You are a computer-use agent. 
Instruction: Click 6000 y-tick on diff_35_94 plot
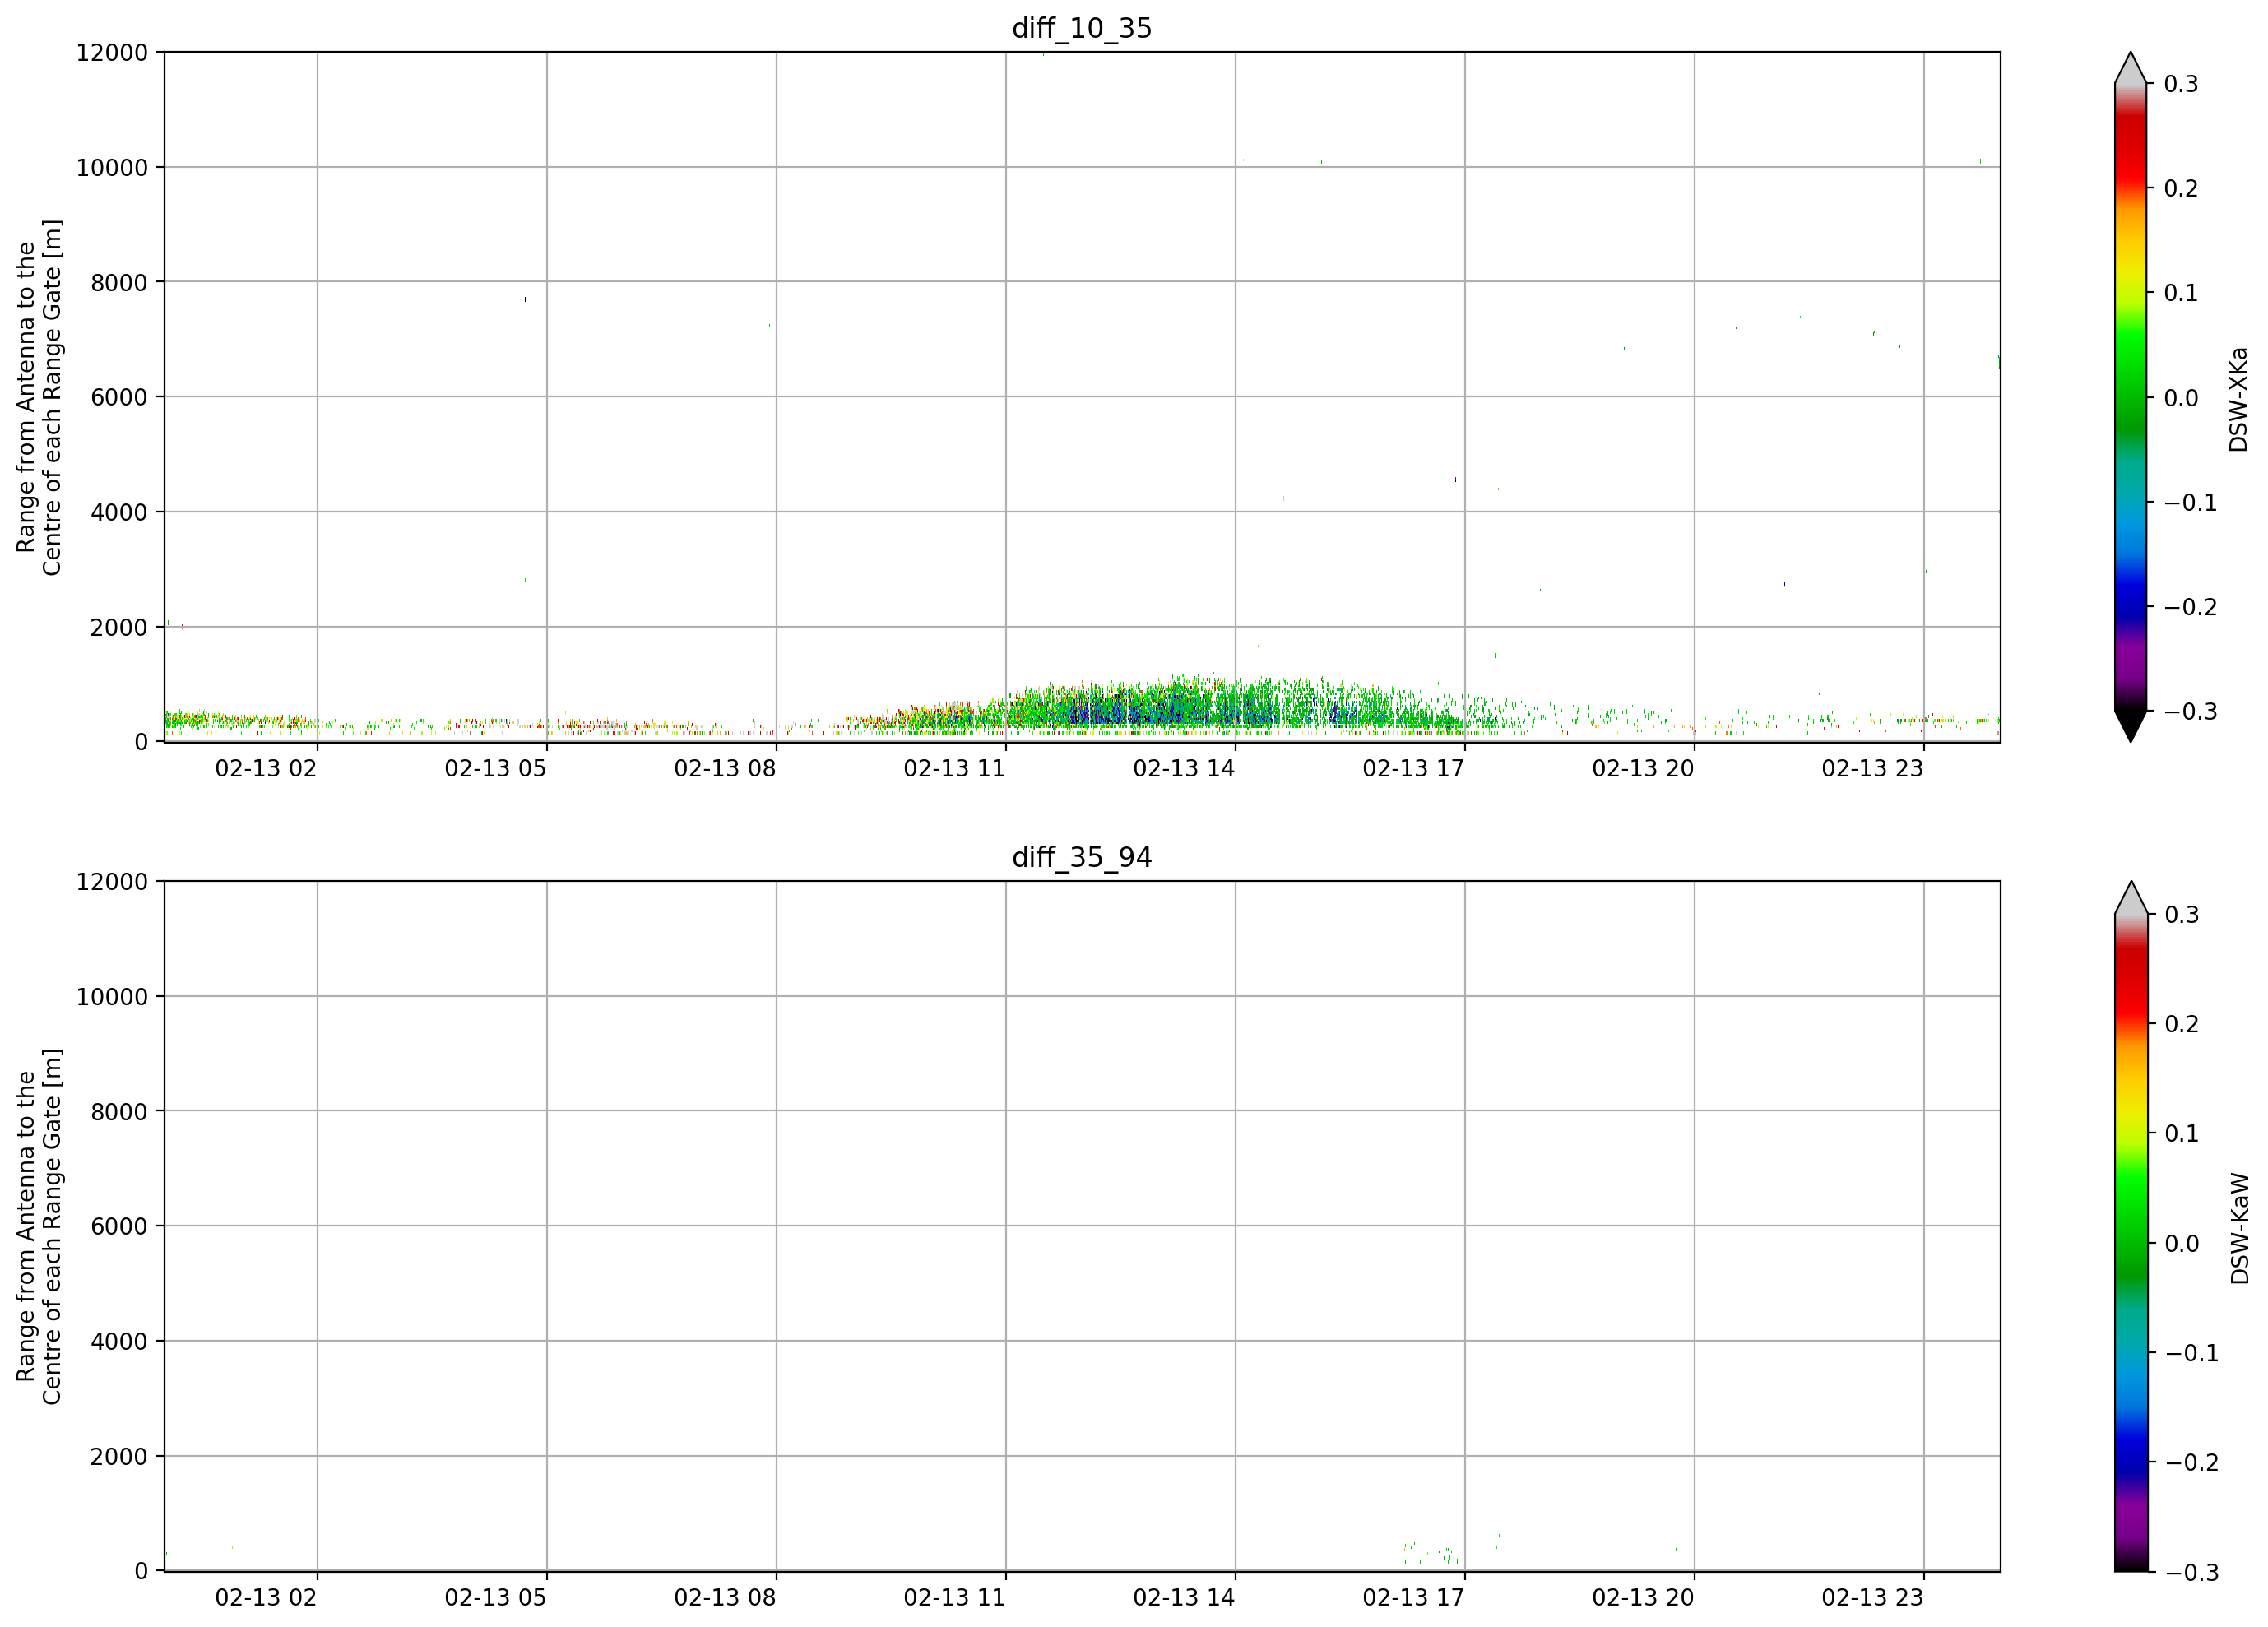(x=119, y=1226)
